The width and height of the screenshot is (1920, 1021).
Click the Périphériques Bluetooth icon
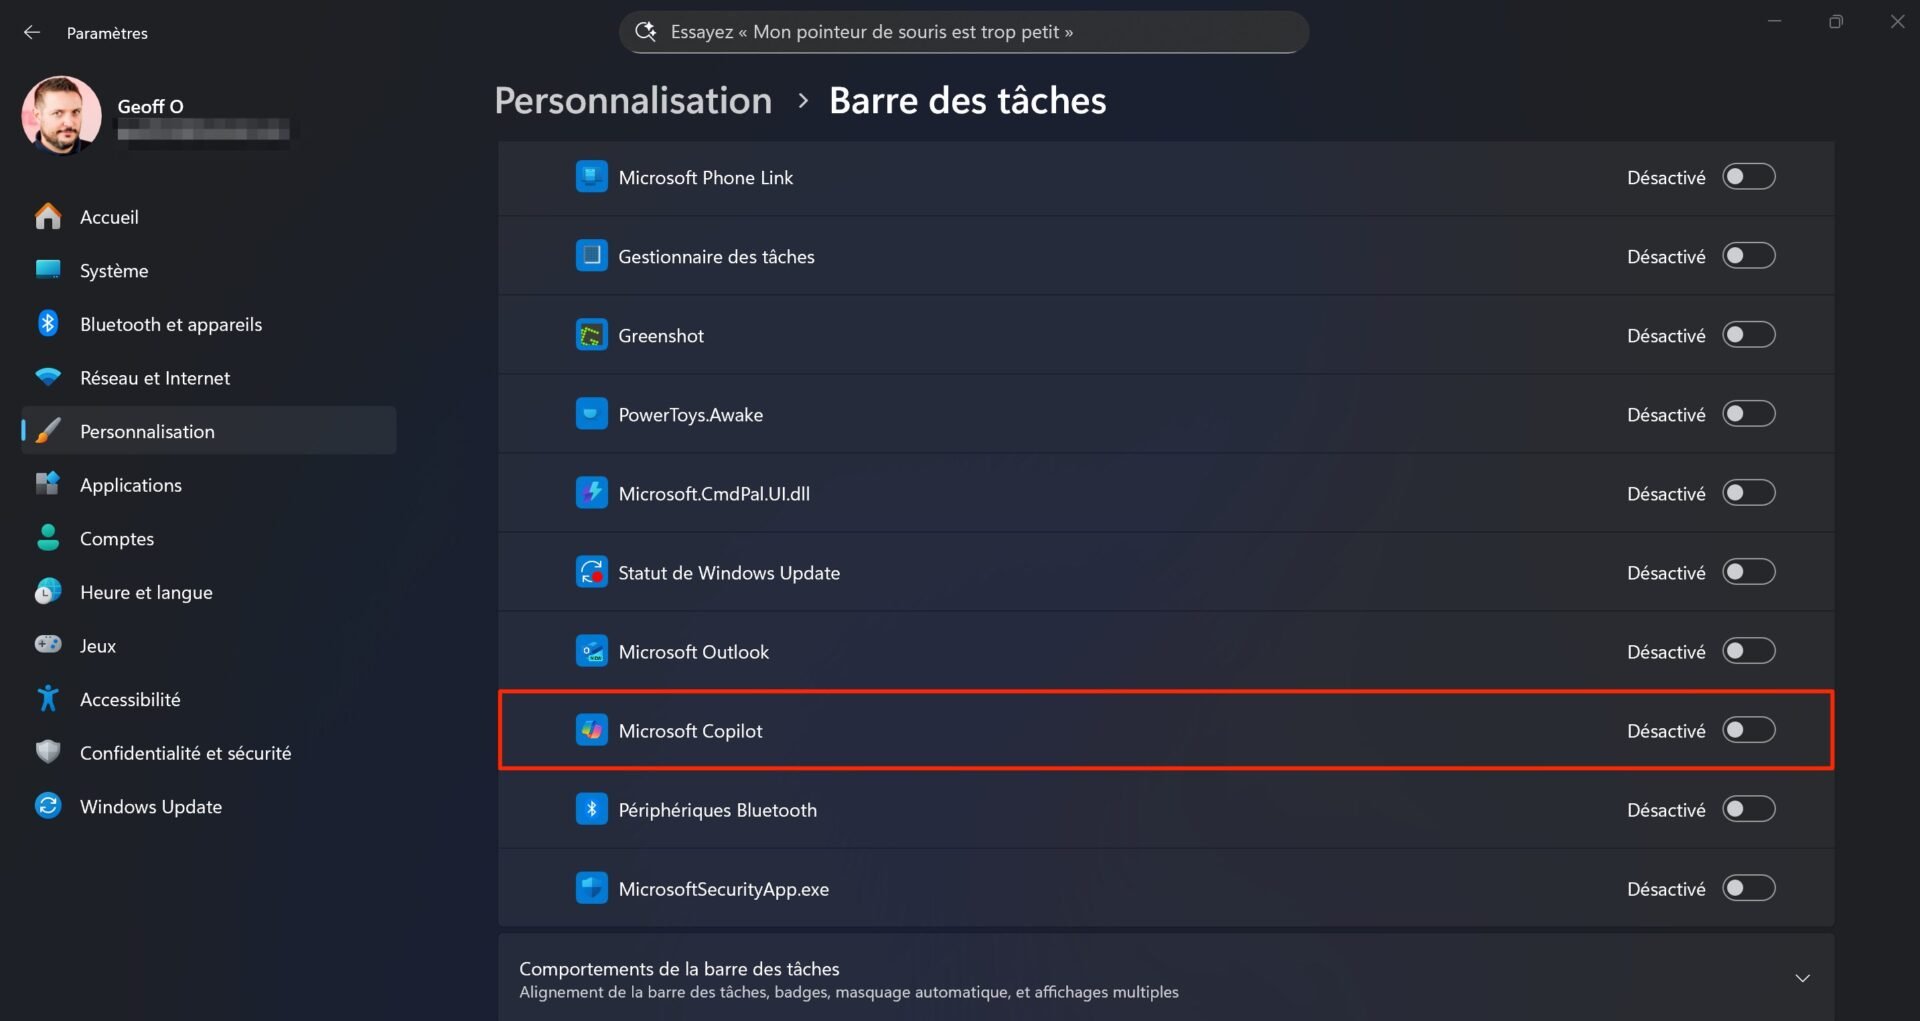click(592, 808)
